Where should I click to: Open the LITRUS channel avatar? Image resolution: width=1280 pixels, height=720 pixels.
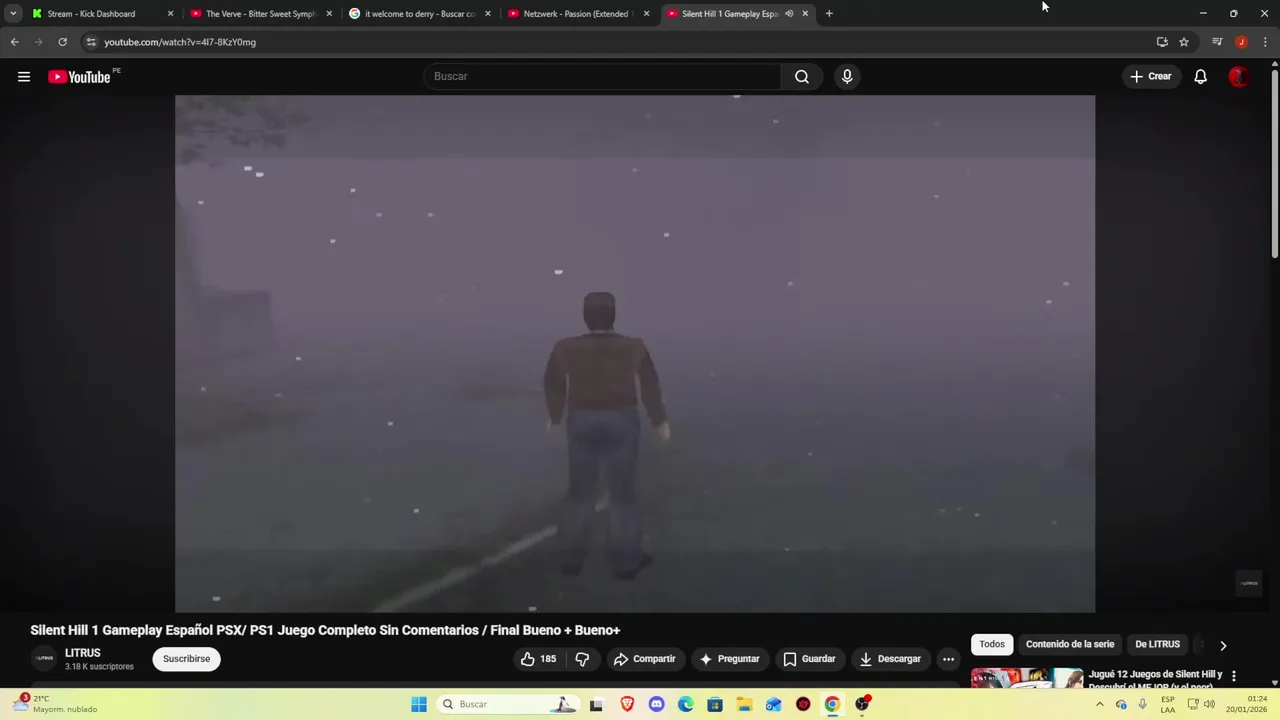pyautogui.click(x=44, y=658)
